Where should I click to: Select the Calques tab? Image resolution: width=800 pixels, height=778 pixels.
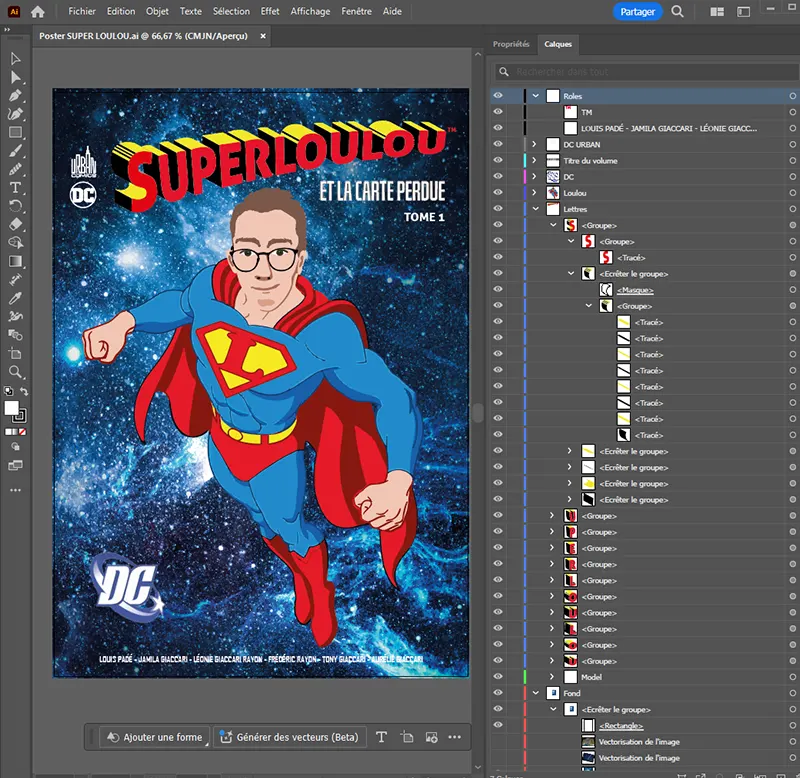[x=558, y=44]
